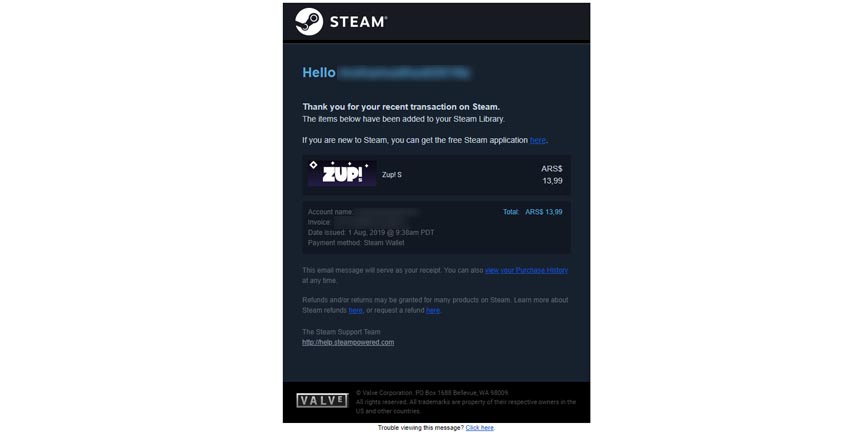The height and width of the screenshot is (438, 844).
Task: Click the Valve Corporation copyright text
Action: [466, 402]
